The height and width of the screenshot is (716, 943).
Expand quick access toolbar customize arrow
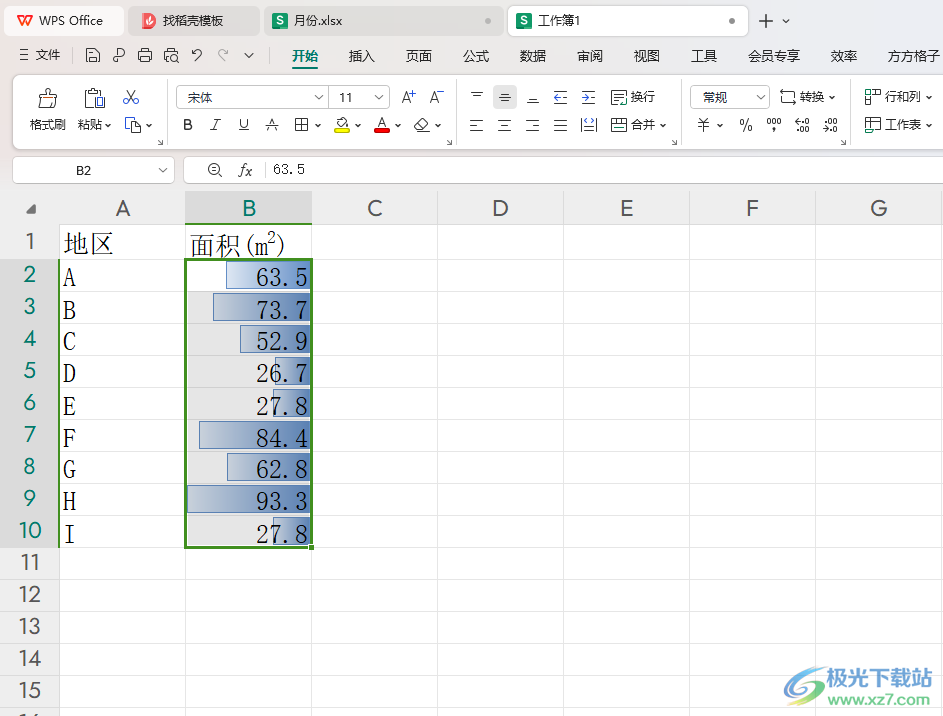click(x=249, y=56)
